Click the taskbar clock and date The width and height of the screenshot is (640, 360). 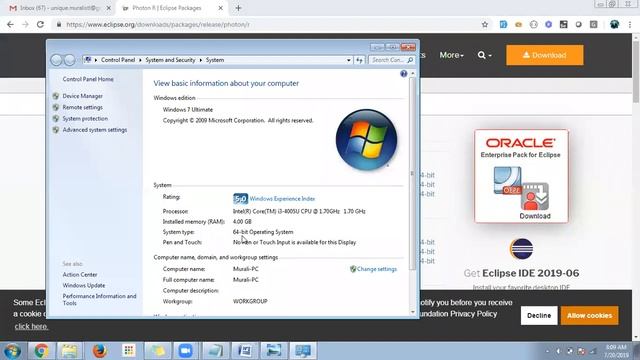point(616,351)
